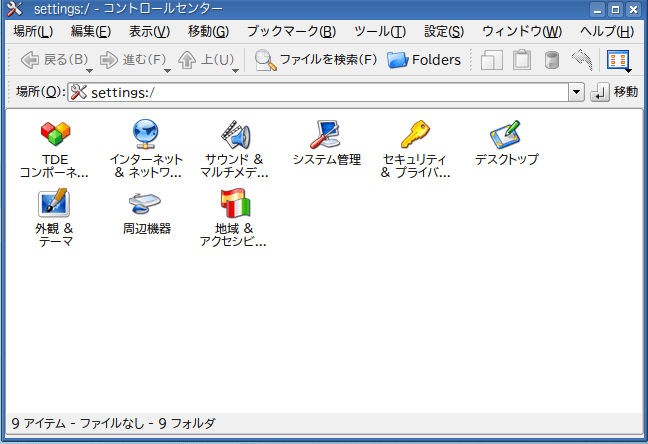Open the ブックマーク(B) menu

click(291, 31)
